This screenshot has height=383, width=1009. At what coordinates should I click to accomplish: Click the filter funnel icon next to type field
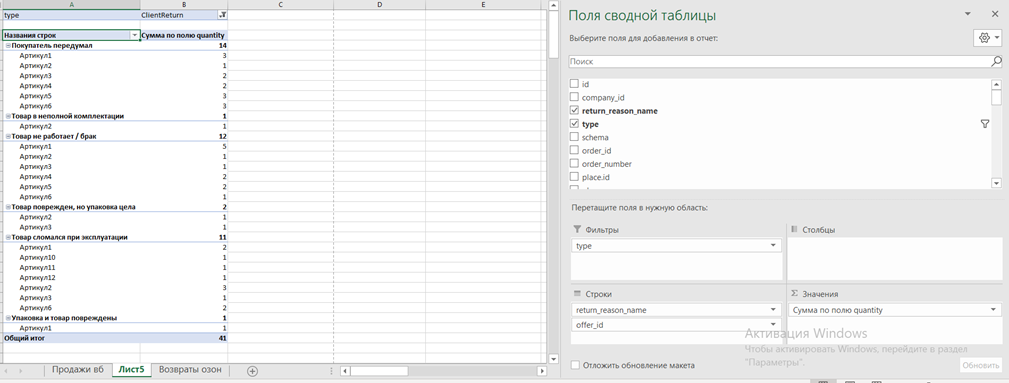click(x=985, y=124)
